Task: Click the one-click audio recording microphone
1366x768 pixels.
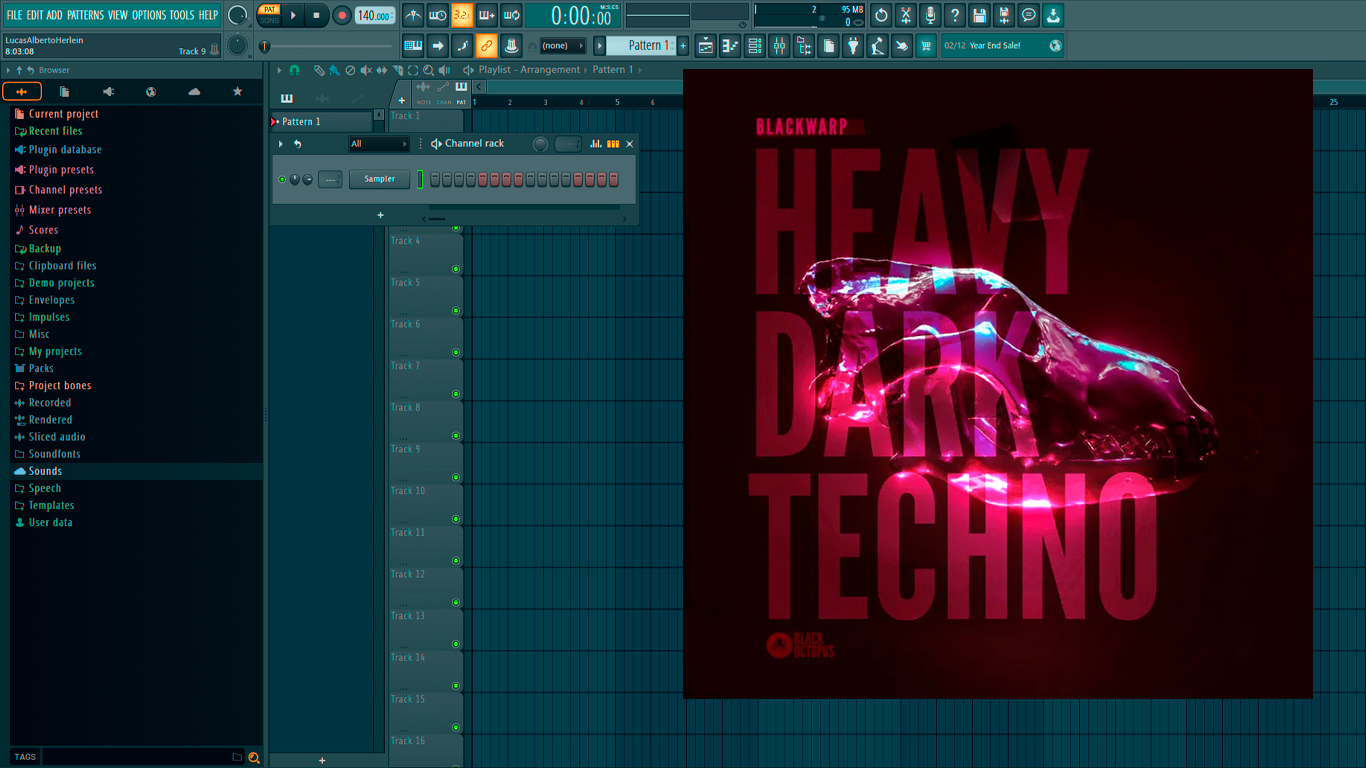Action: 930,16
